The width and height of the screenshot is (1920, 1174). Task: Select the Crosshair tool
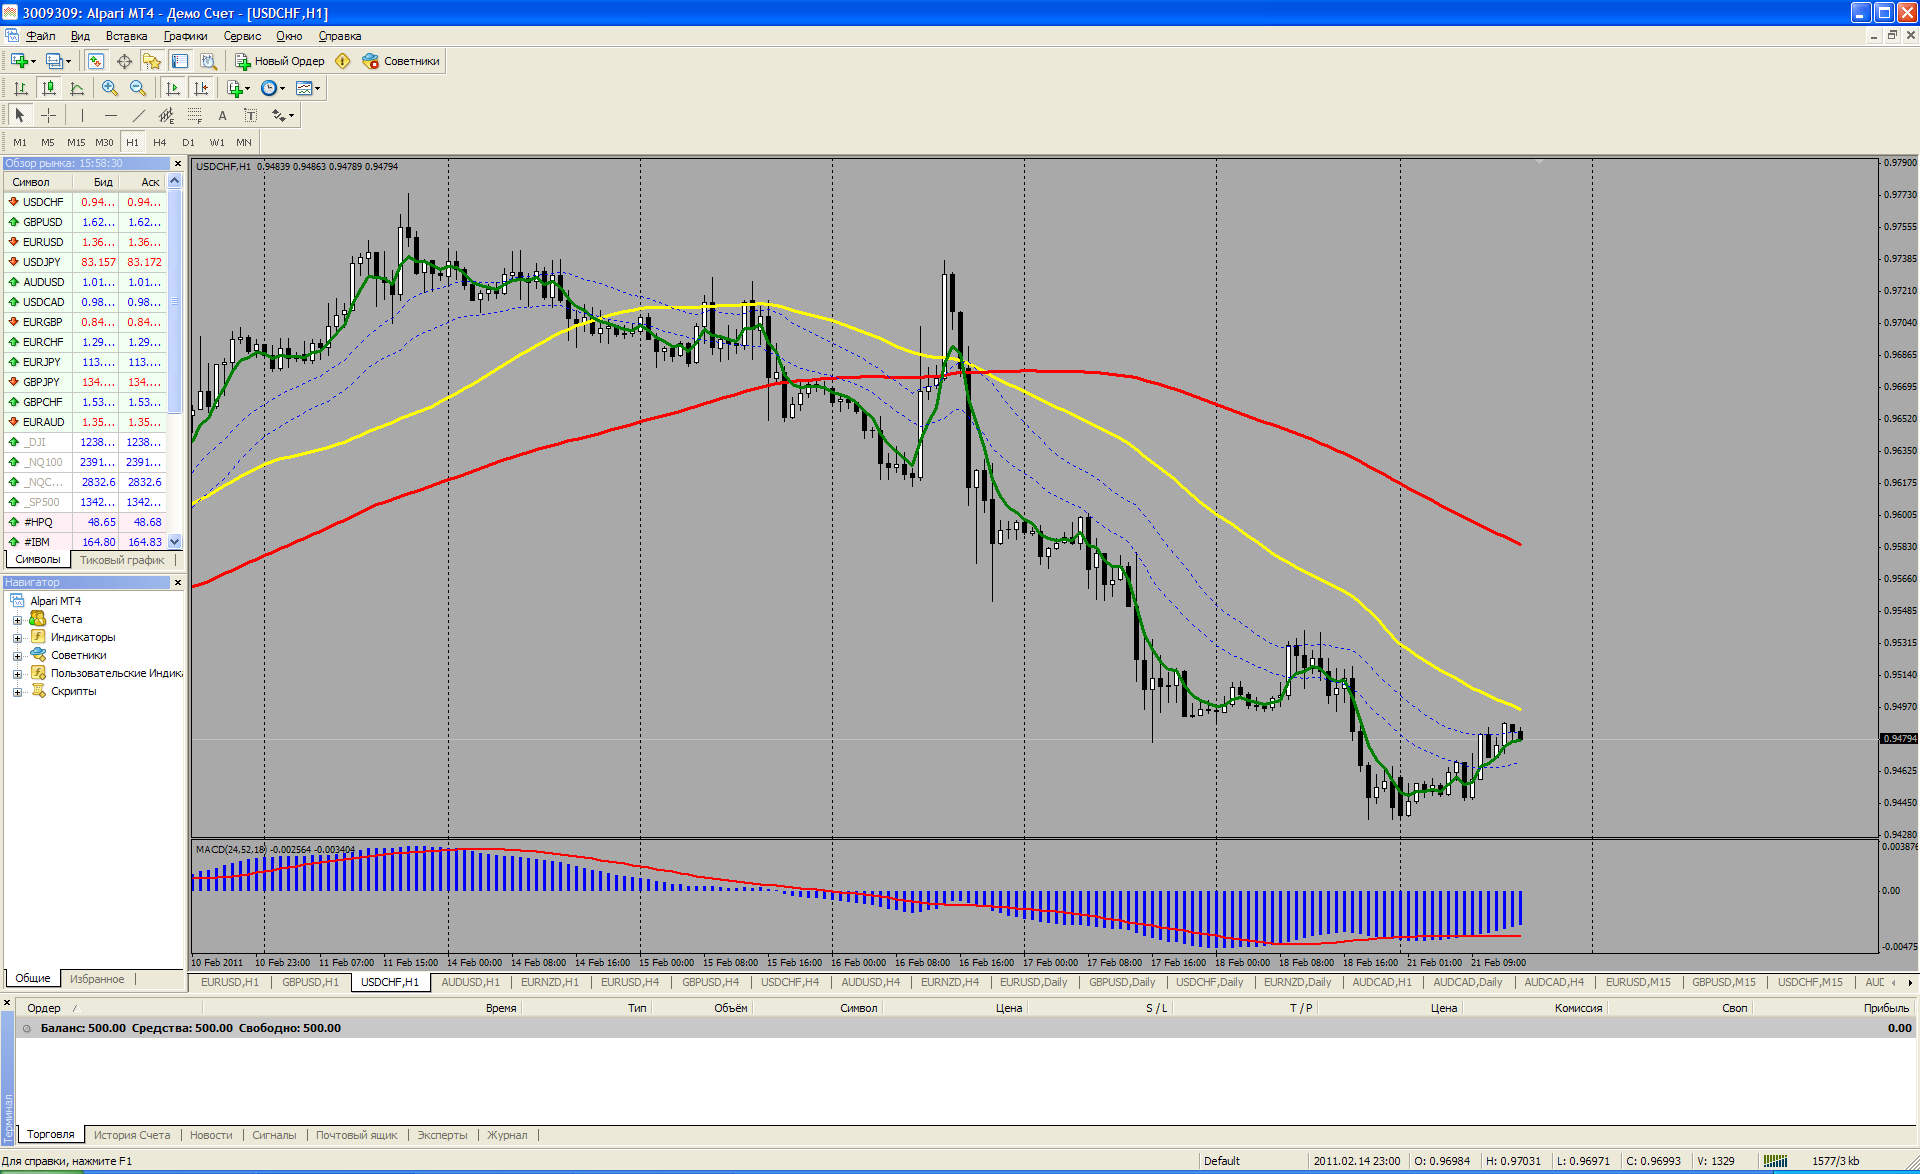tap(48, 115)
